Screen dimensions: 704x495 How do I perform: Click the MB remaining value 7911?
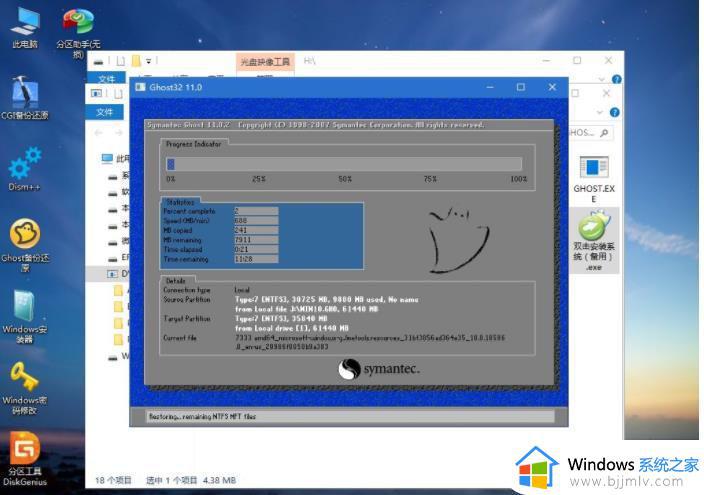click(256, 240)
